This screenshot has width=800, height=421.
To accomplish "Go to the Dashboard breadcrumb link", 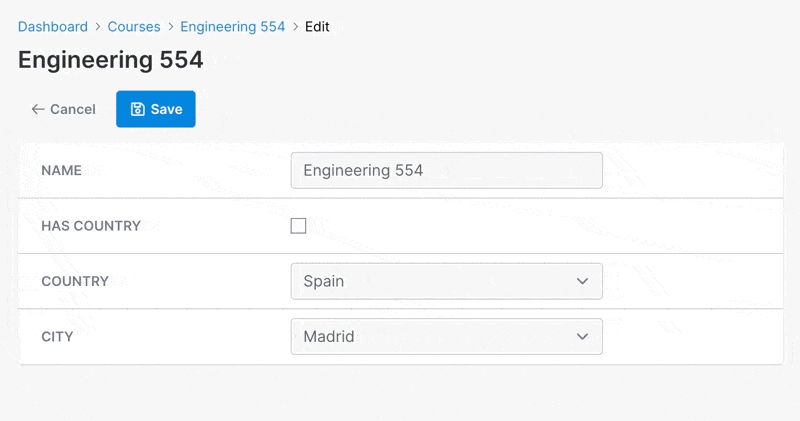I will tap(53, 27).
